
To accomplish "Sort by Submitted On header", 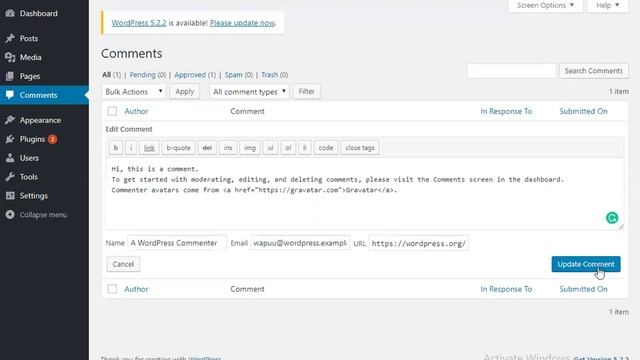I will [x=583, y=111].
